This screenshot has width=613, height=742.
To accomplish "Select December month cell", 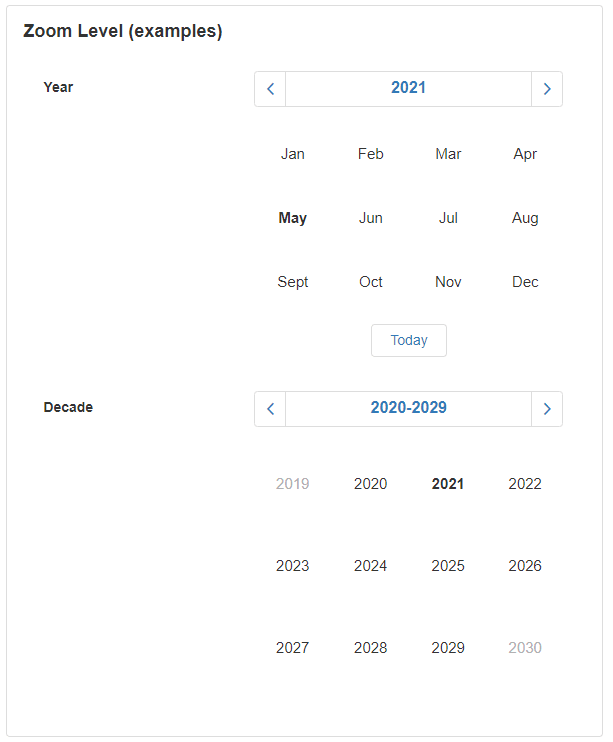I will tap(525, 282).
